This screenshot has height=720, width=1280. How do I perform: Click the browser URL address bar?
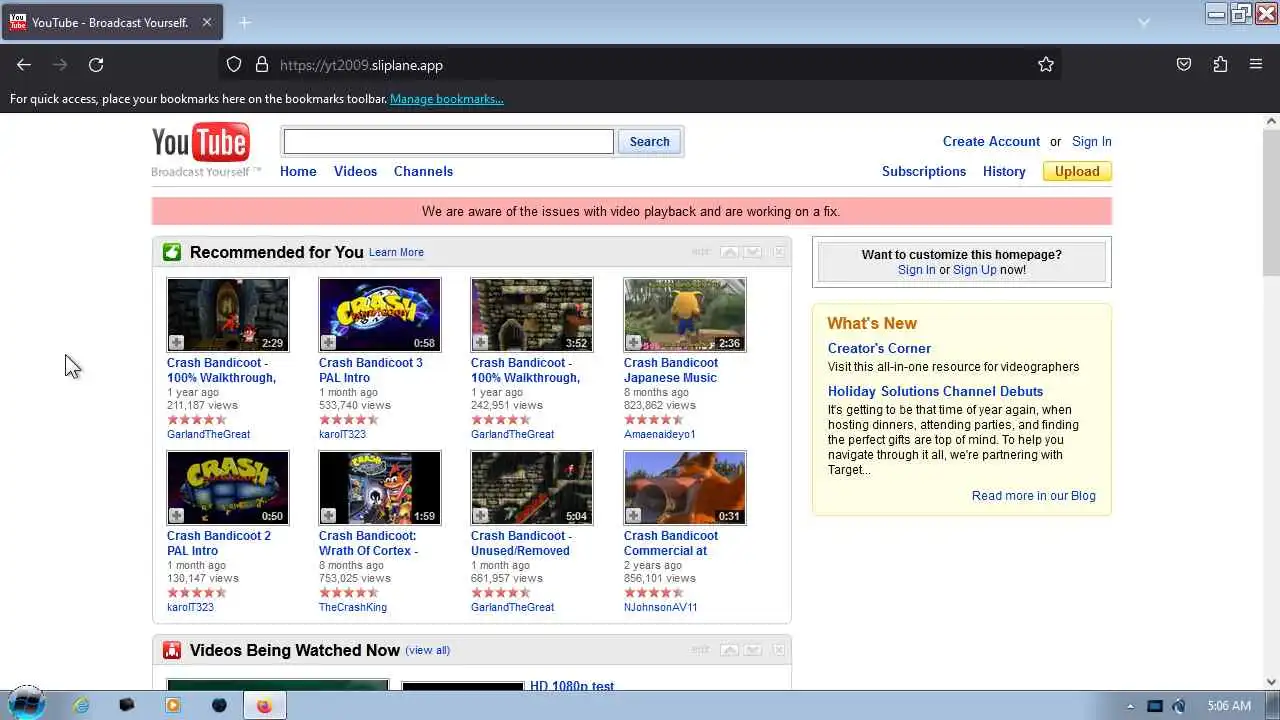point(640,65)
